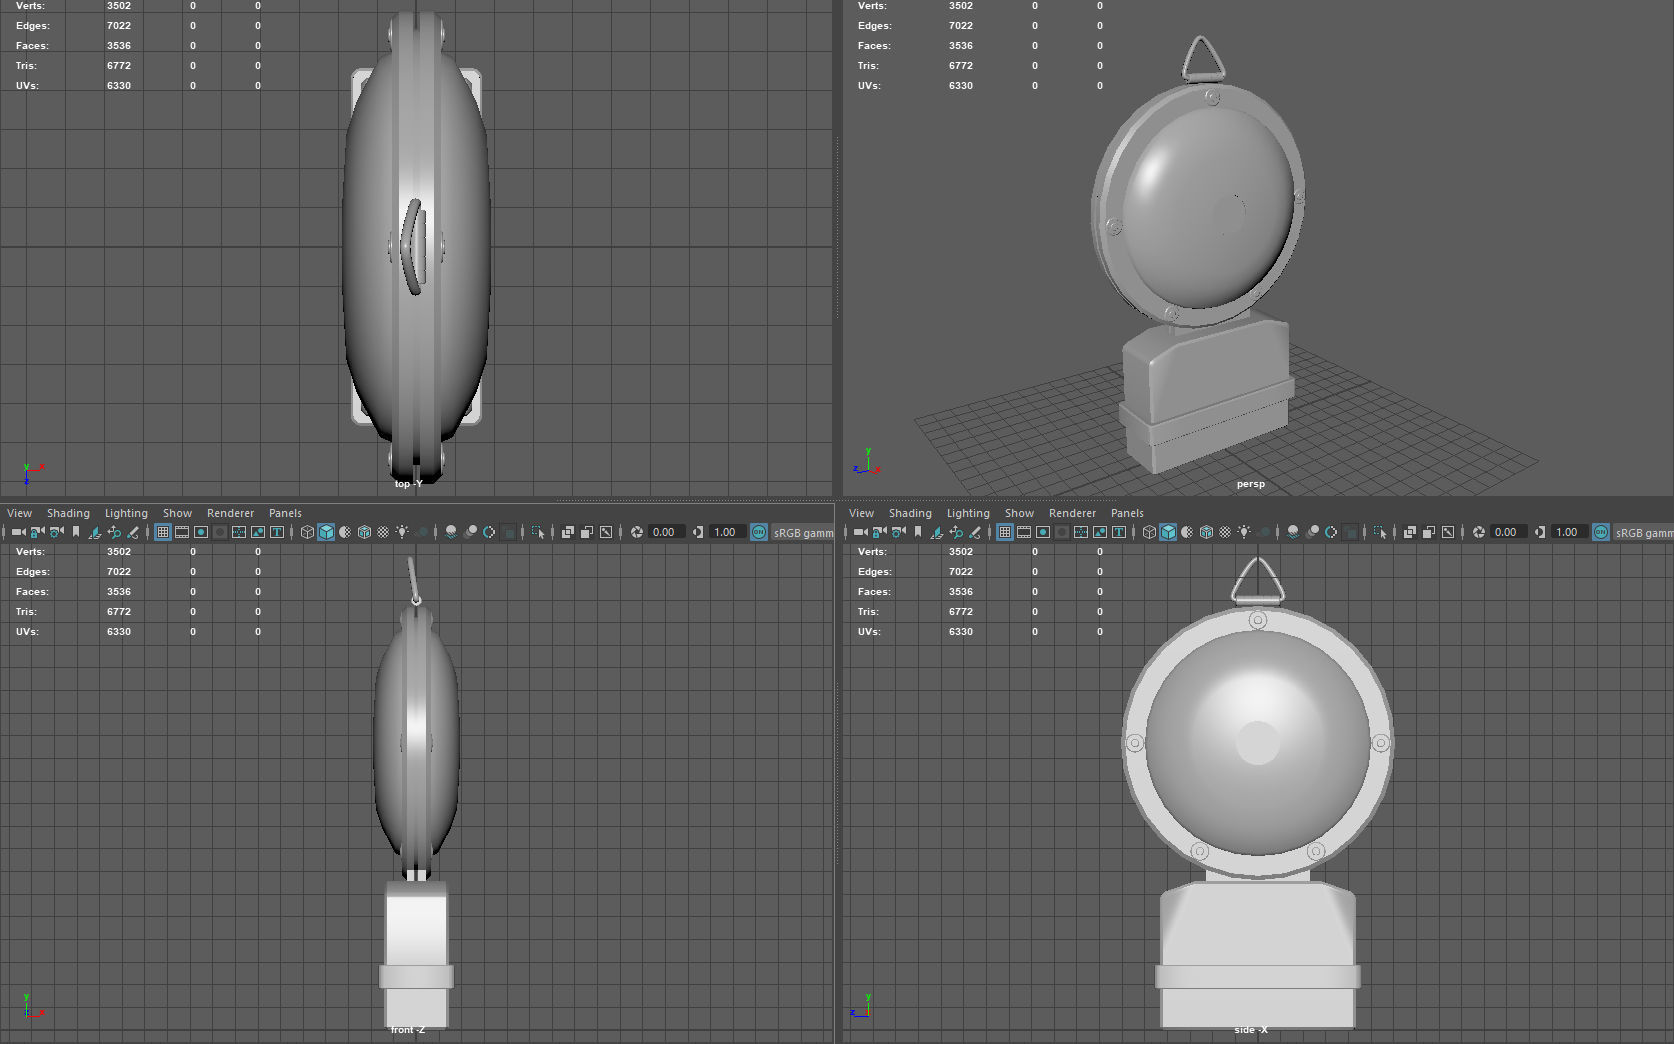This screenshot has height=1044, width=1674.
Task: Toggle Use Default Material in front-Z panel
Action: pos(345,532)
